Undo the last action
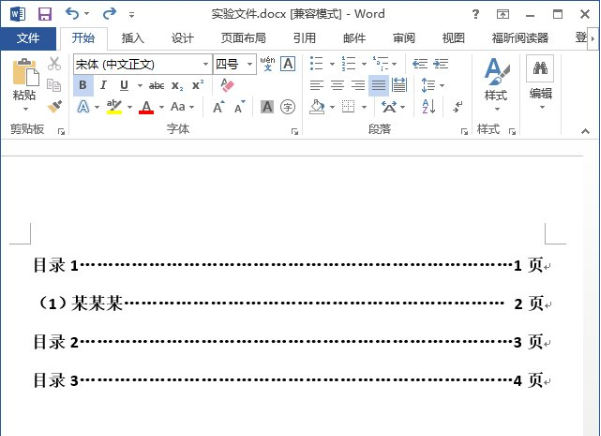Screen dimensions: 601x436 73,14
